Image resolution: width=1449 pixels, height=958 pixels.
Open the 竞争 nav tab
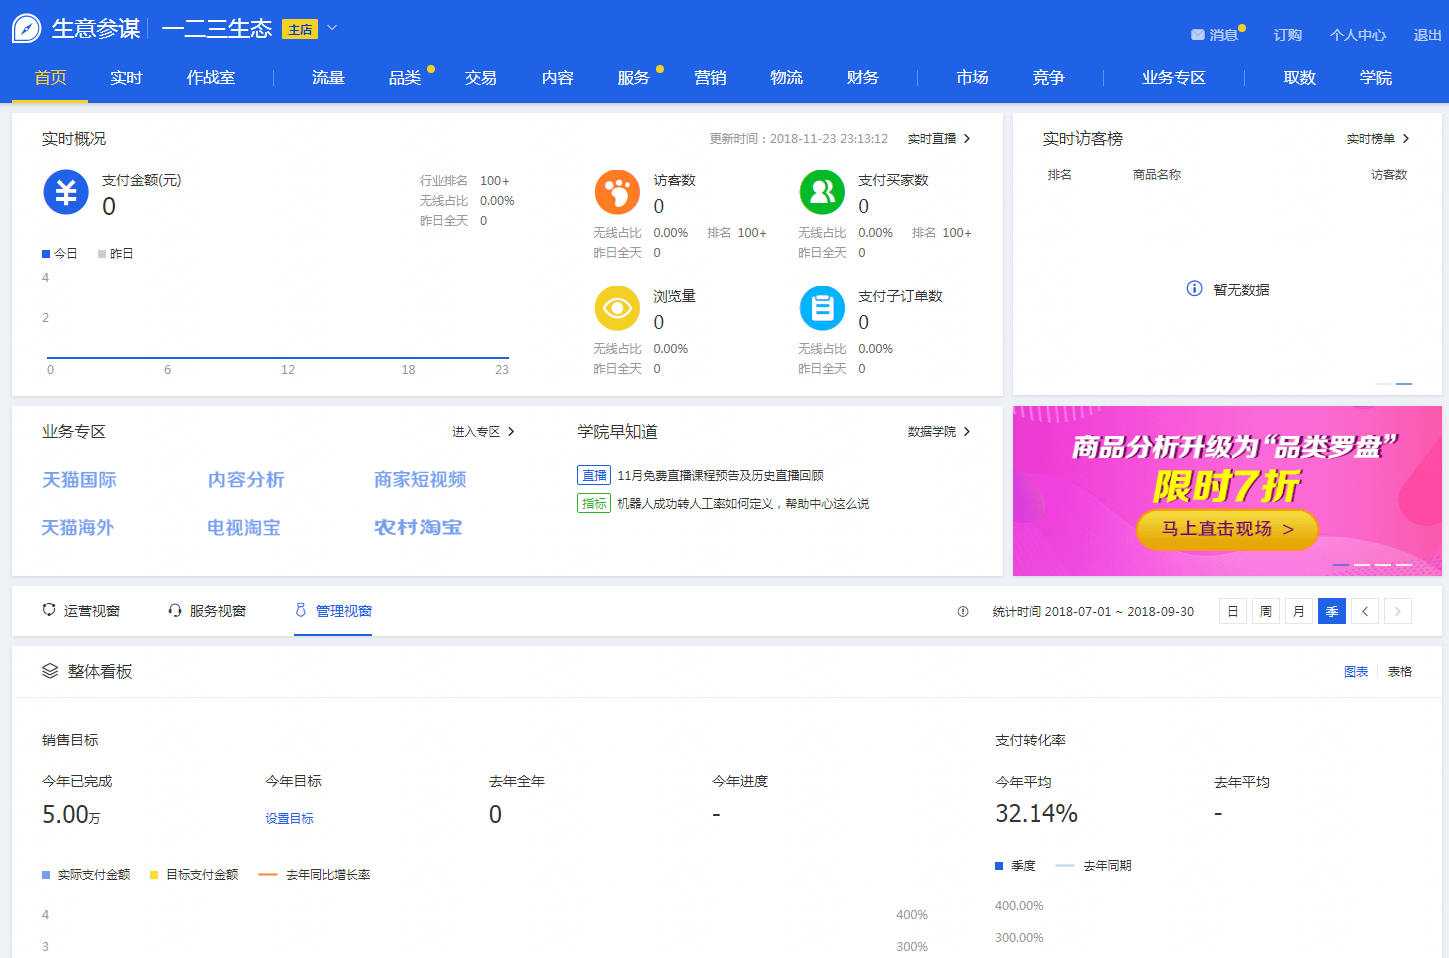(1048, 78)
